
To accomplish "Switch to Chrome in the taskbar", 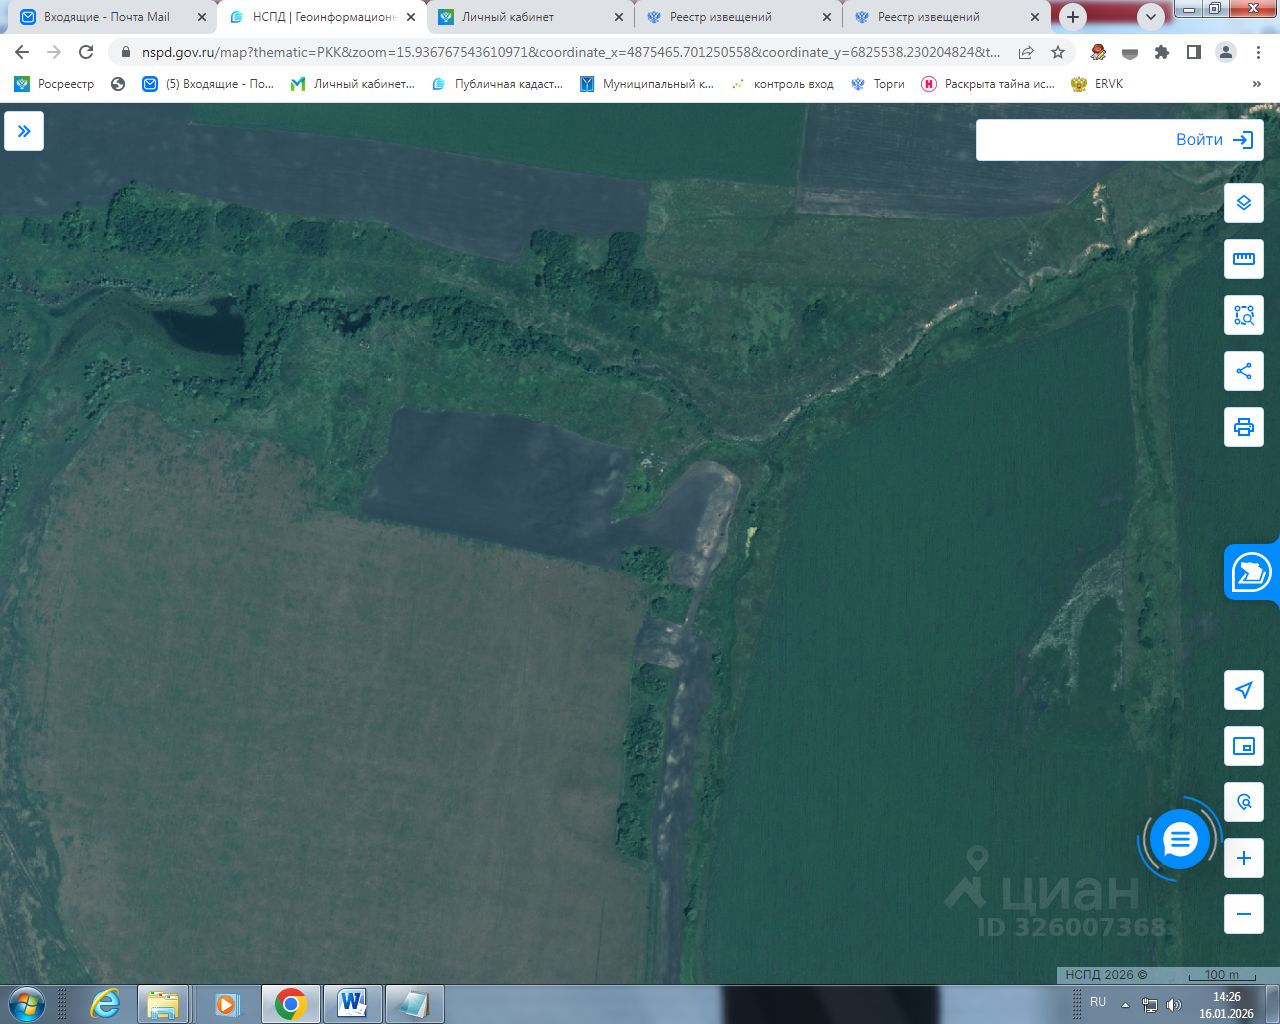I will click(x=291, y=1003).
